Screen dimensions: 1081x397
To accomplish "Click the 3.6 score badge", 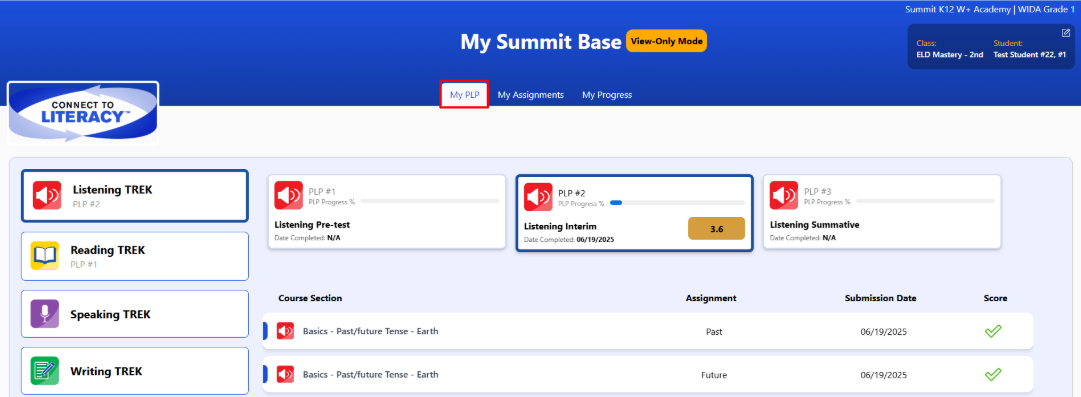I will [716, 229].
